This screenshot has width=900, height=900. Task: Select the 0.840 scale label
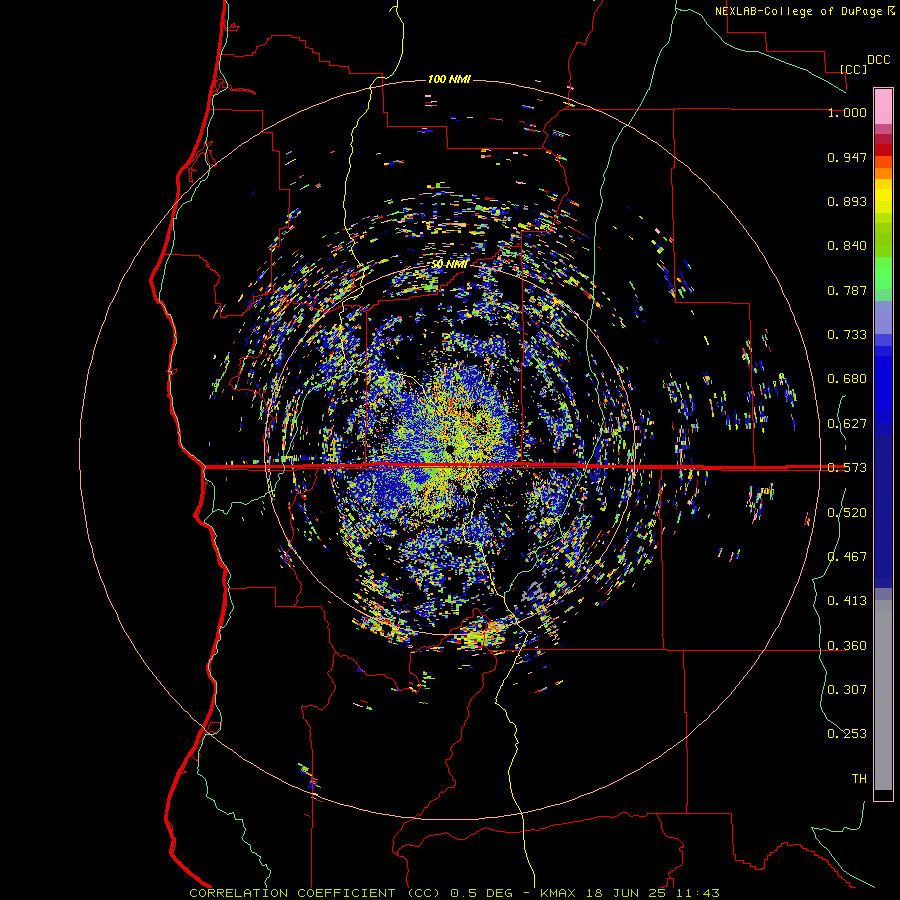(847, 246)
